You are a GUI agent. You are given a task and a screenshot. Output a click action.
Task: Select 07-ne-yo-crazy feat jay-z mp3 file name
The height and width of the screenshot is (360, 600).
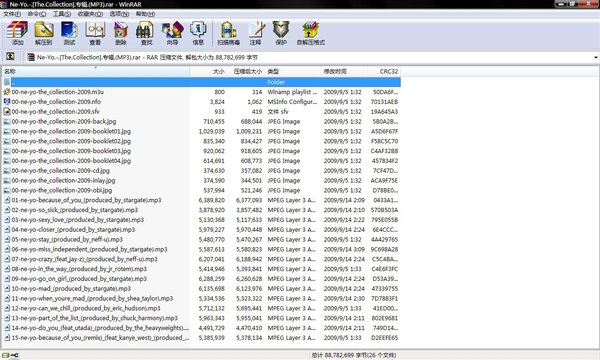coord(85,259)
